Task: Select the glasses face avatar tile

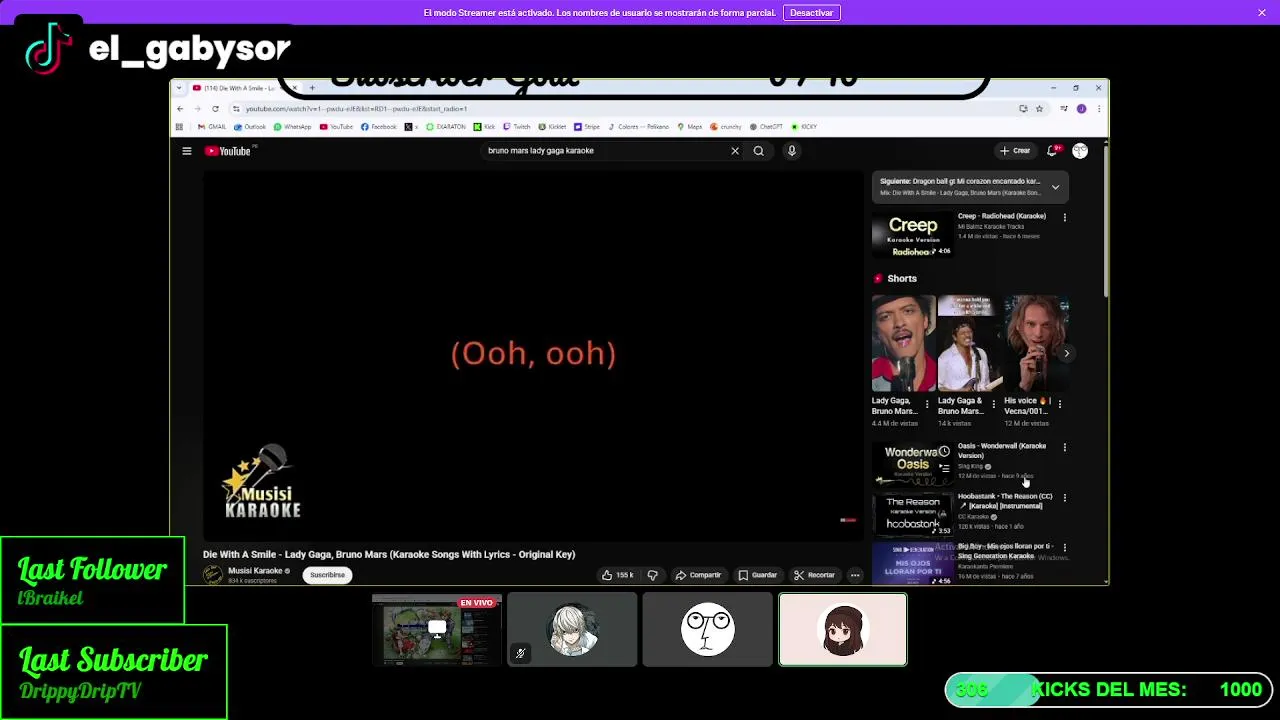Action: click(x=708, y=630)
